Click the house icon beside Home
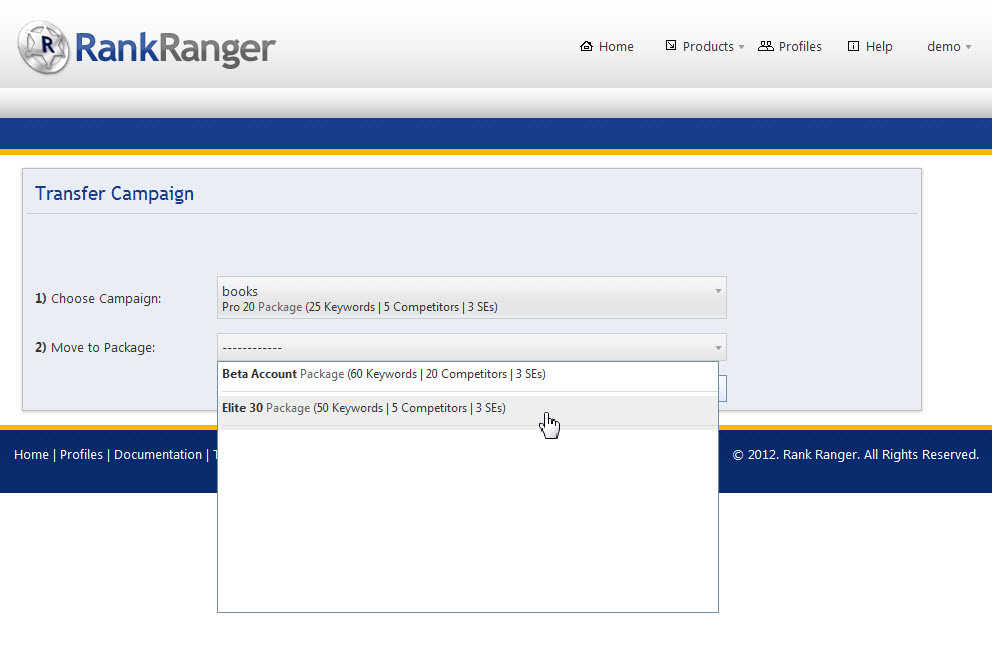 tap(586, 46)
